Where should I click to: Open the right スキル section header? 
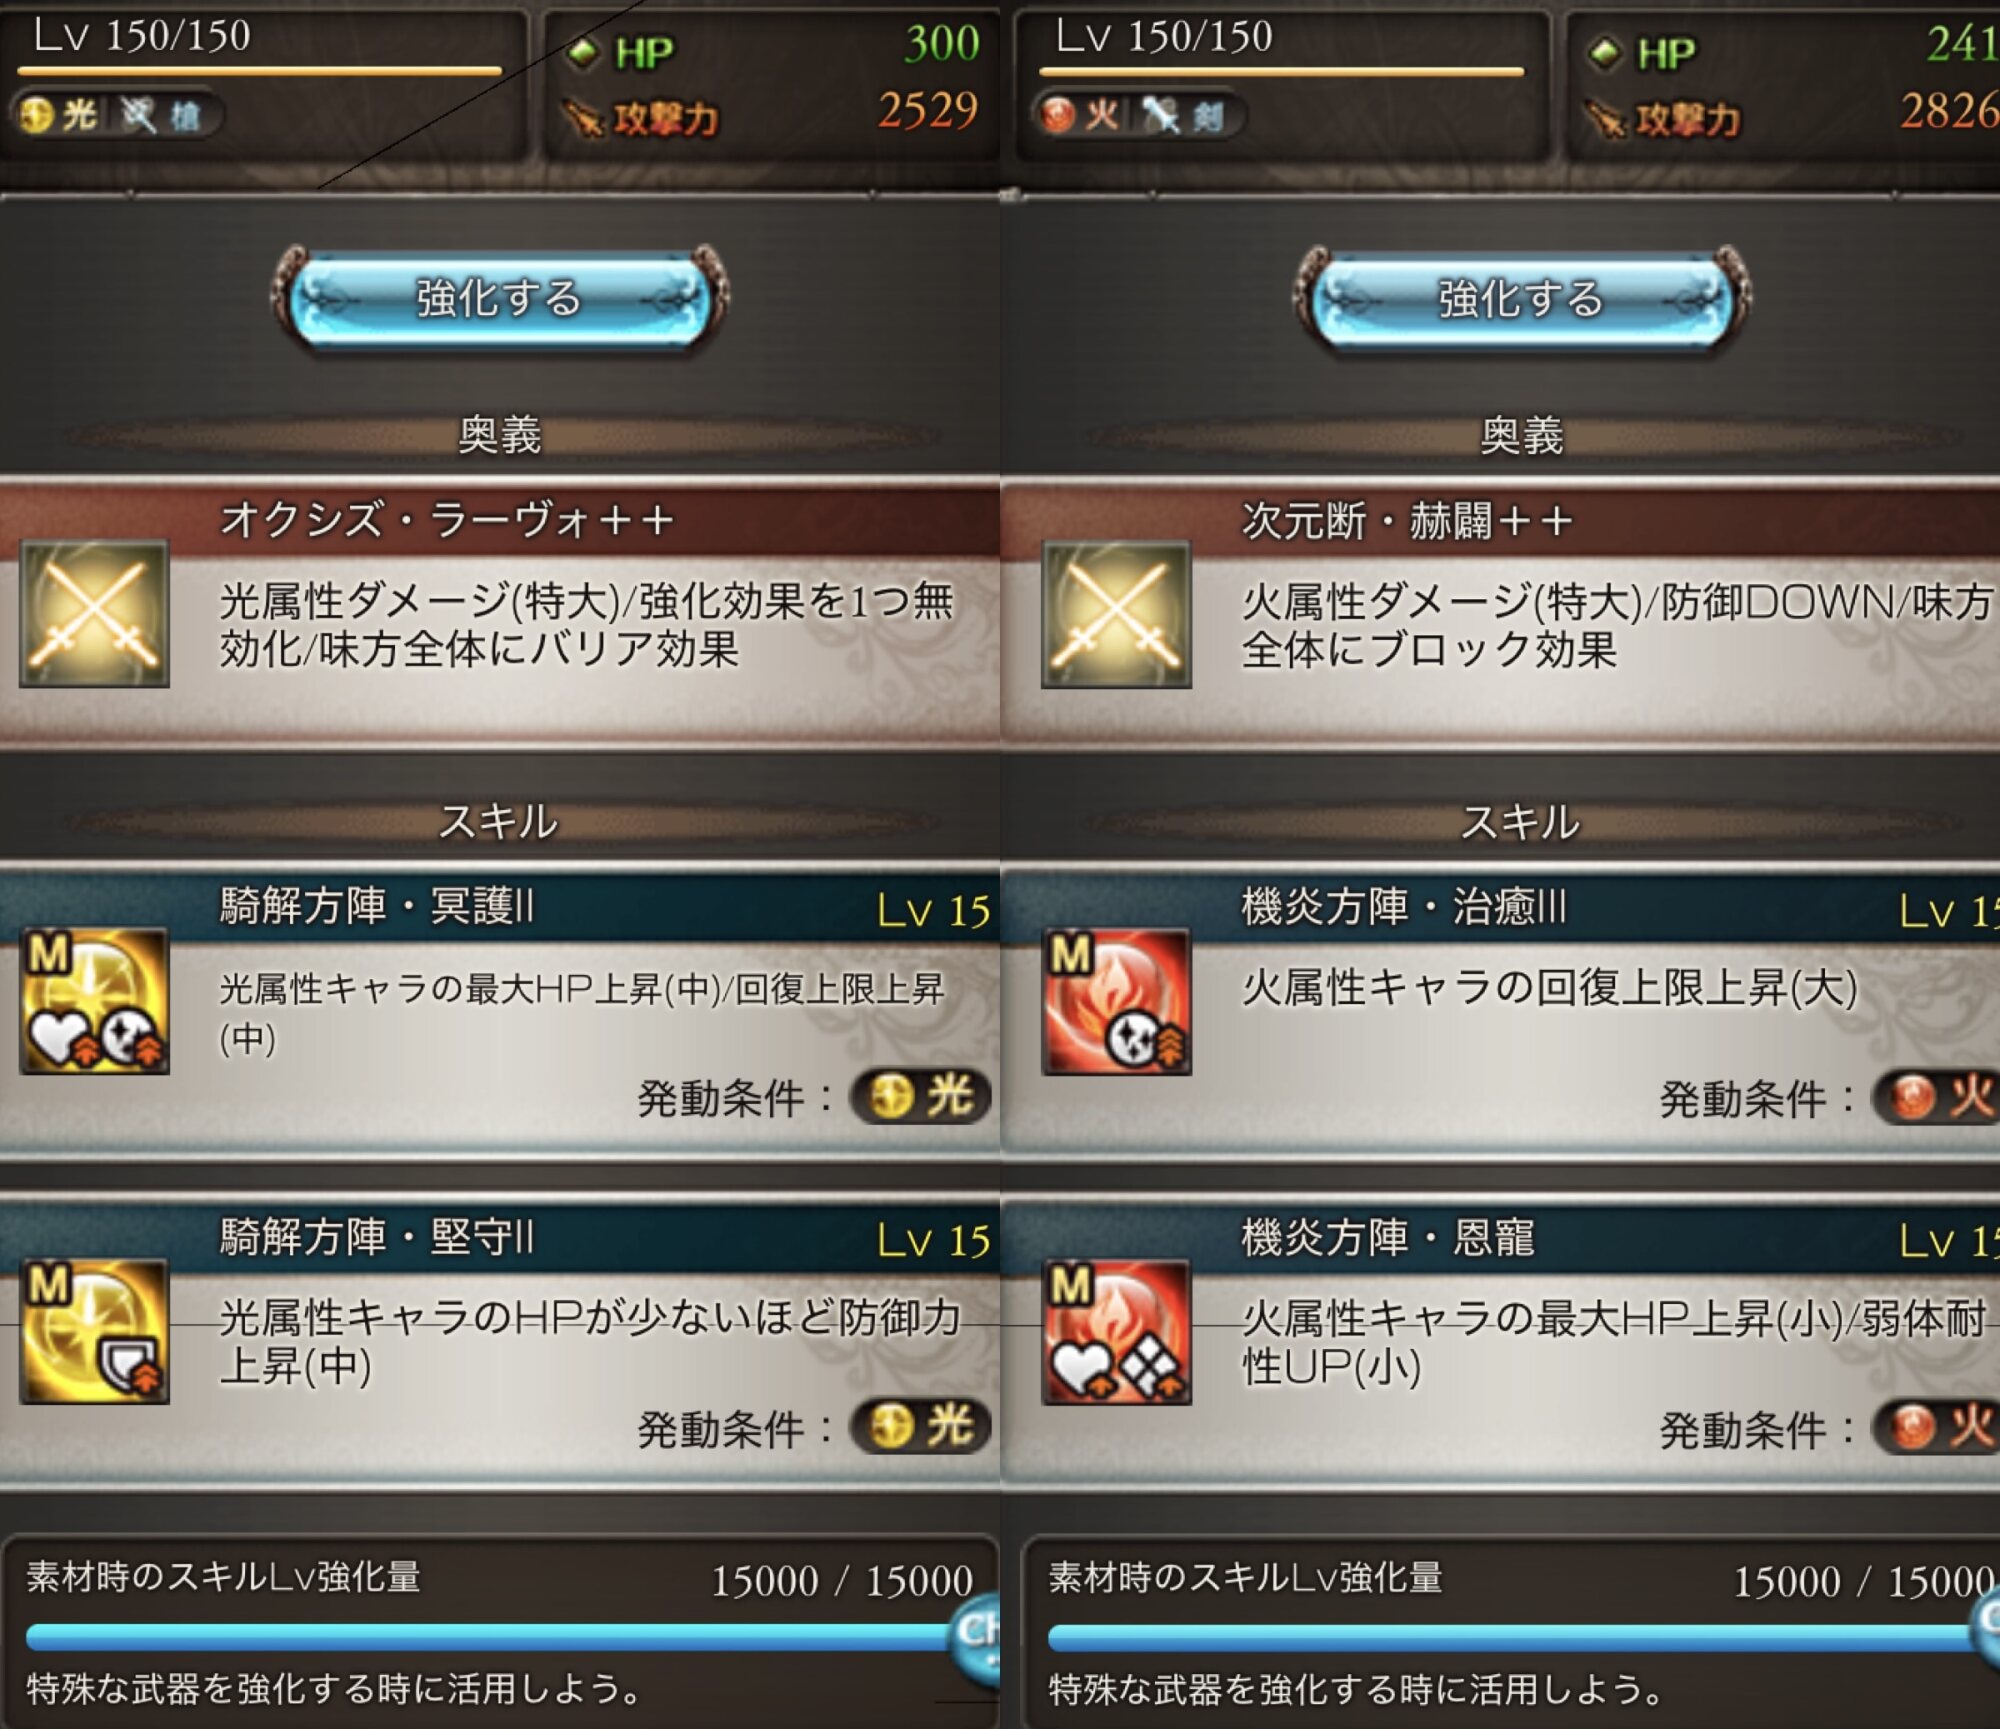tap(1521, 822)
